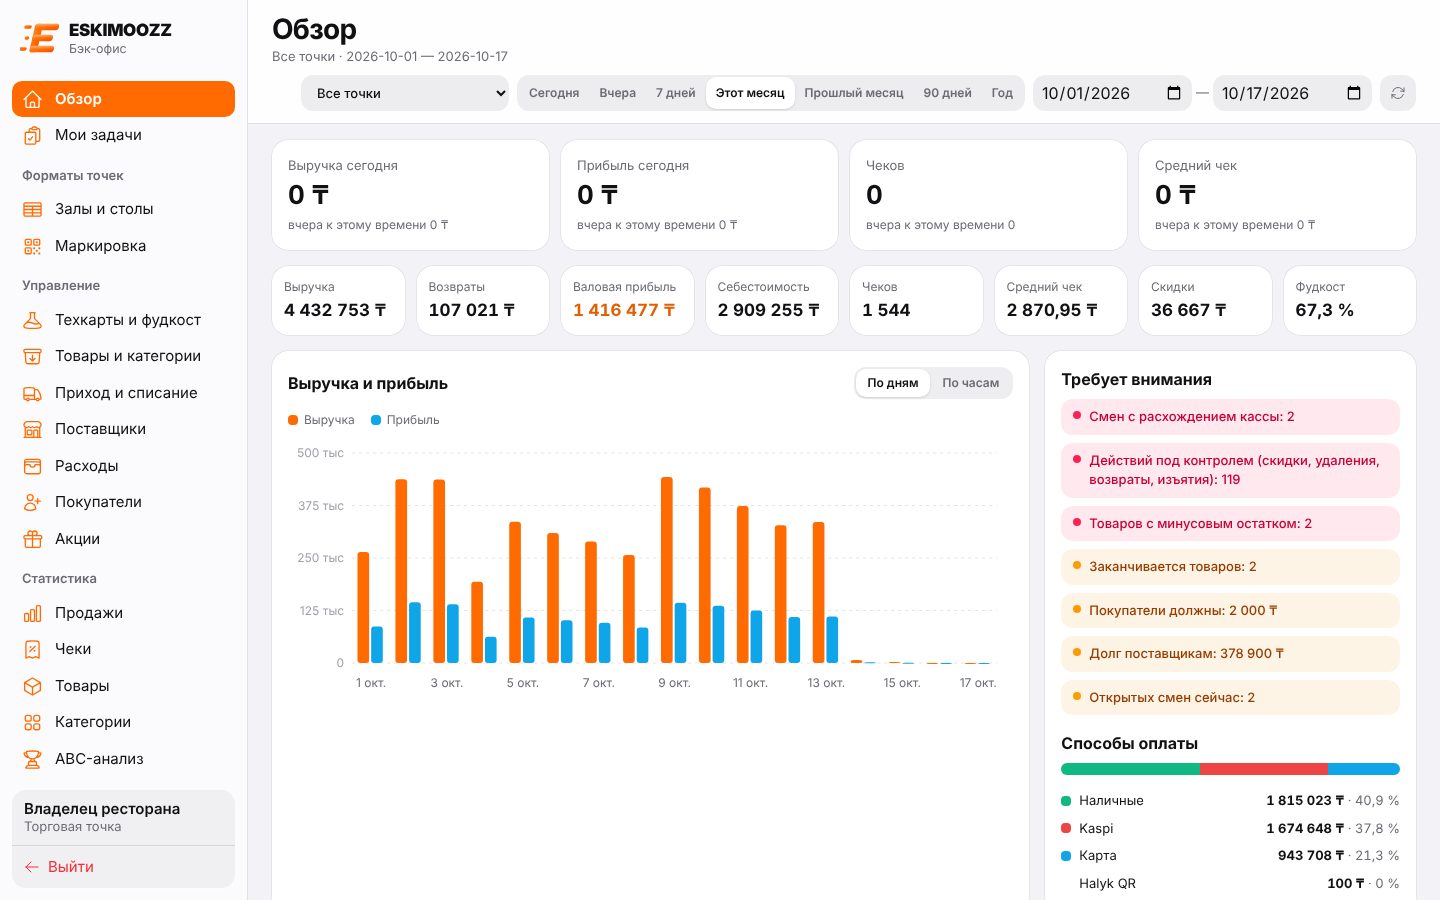Image resolution: width=1440 pixels, height=900 pixels.
Task: Open Маркировка via its QR code icon
Action: pos(33,246)
